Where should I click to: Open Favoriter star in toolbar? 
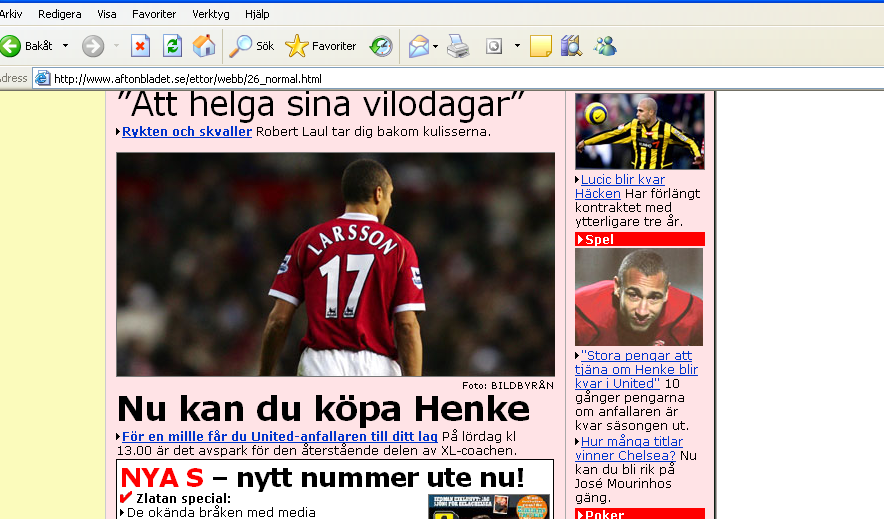pyautogui.click(x=321, y=46)
